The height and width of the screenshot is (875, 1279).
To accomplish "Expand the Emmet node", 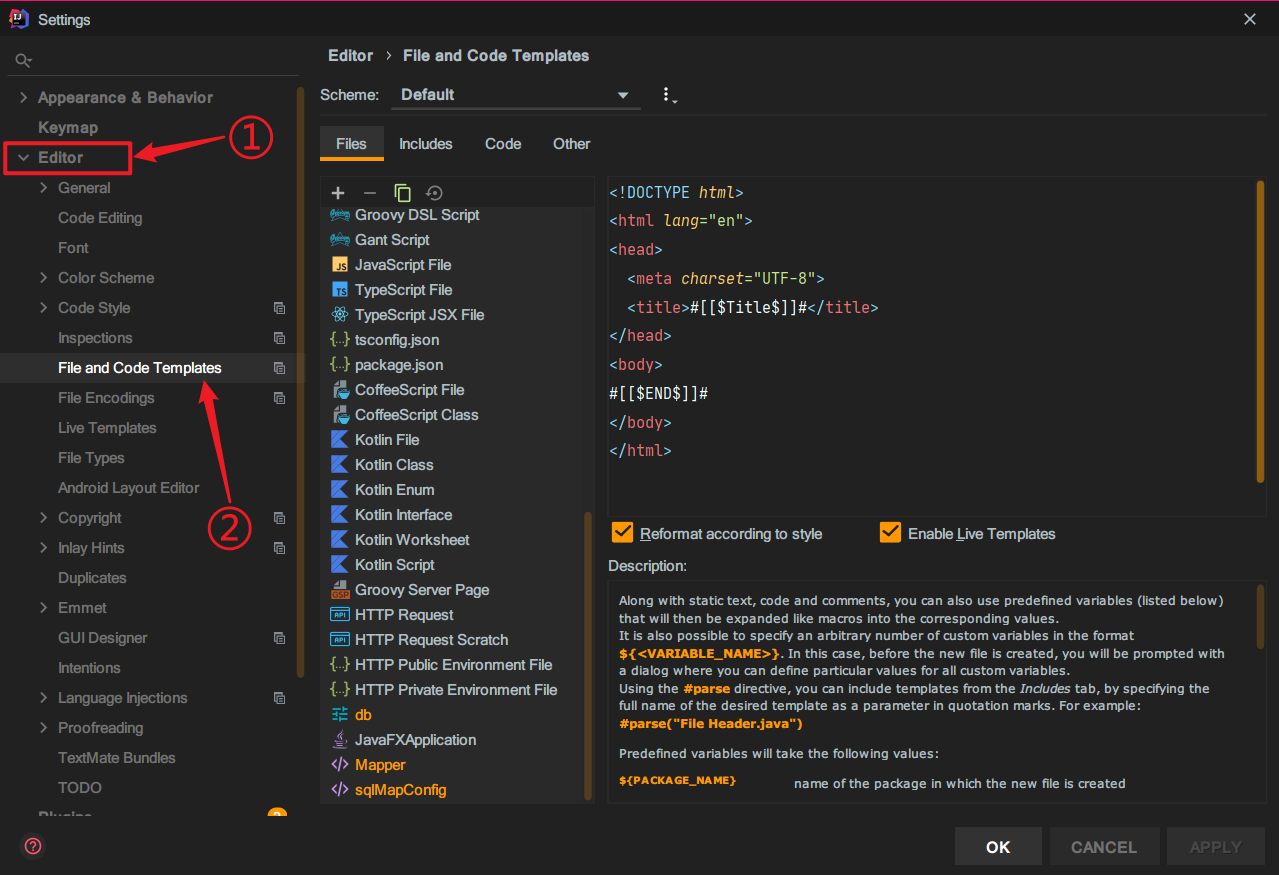I will [x=43, y=608].
